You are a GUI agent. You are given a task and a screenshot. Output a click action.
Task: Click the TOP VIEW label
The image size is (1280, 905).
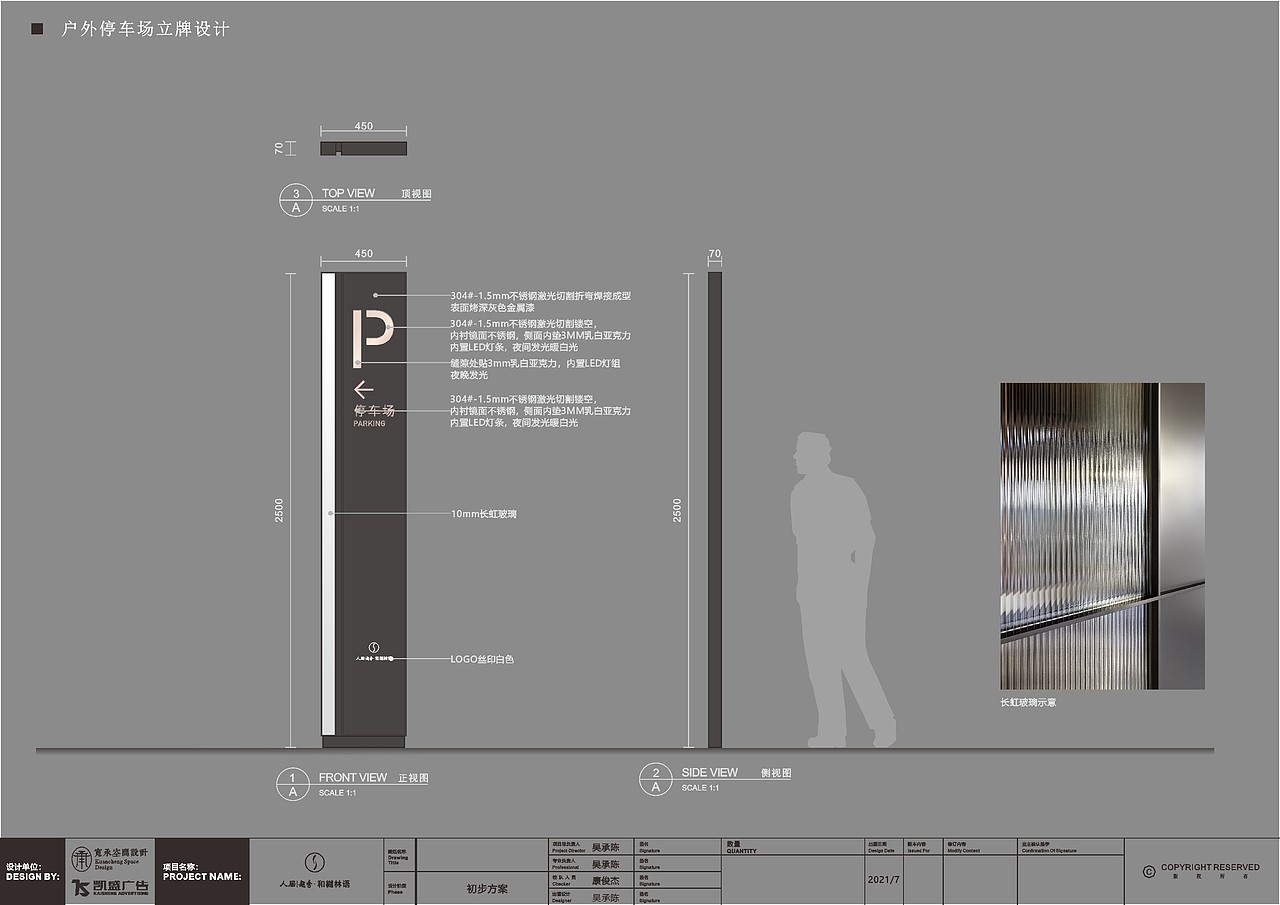coord(348,193)
